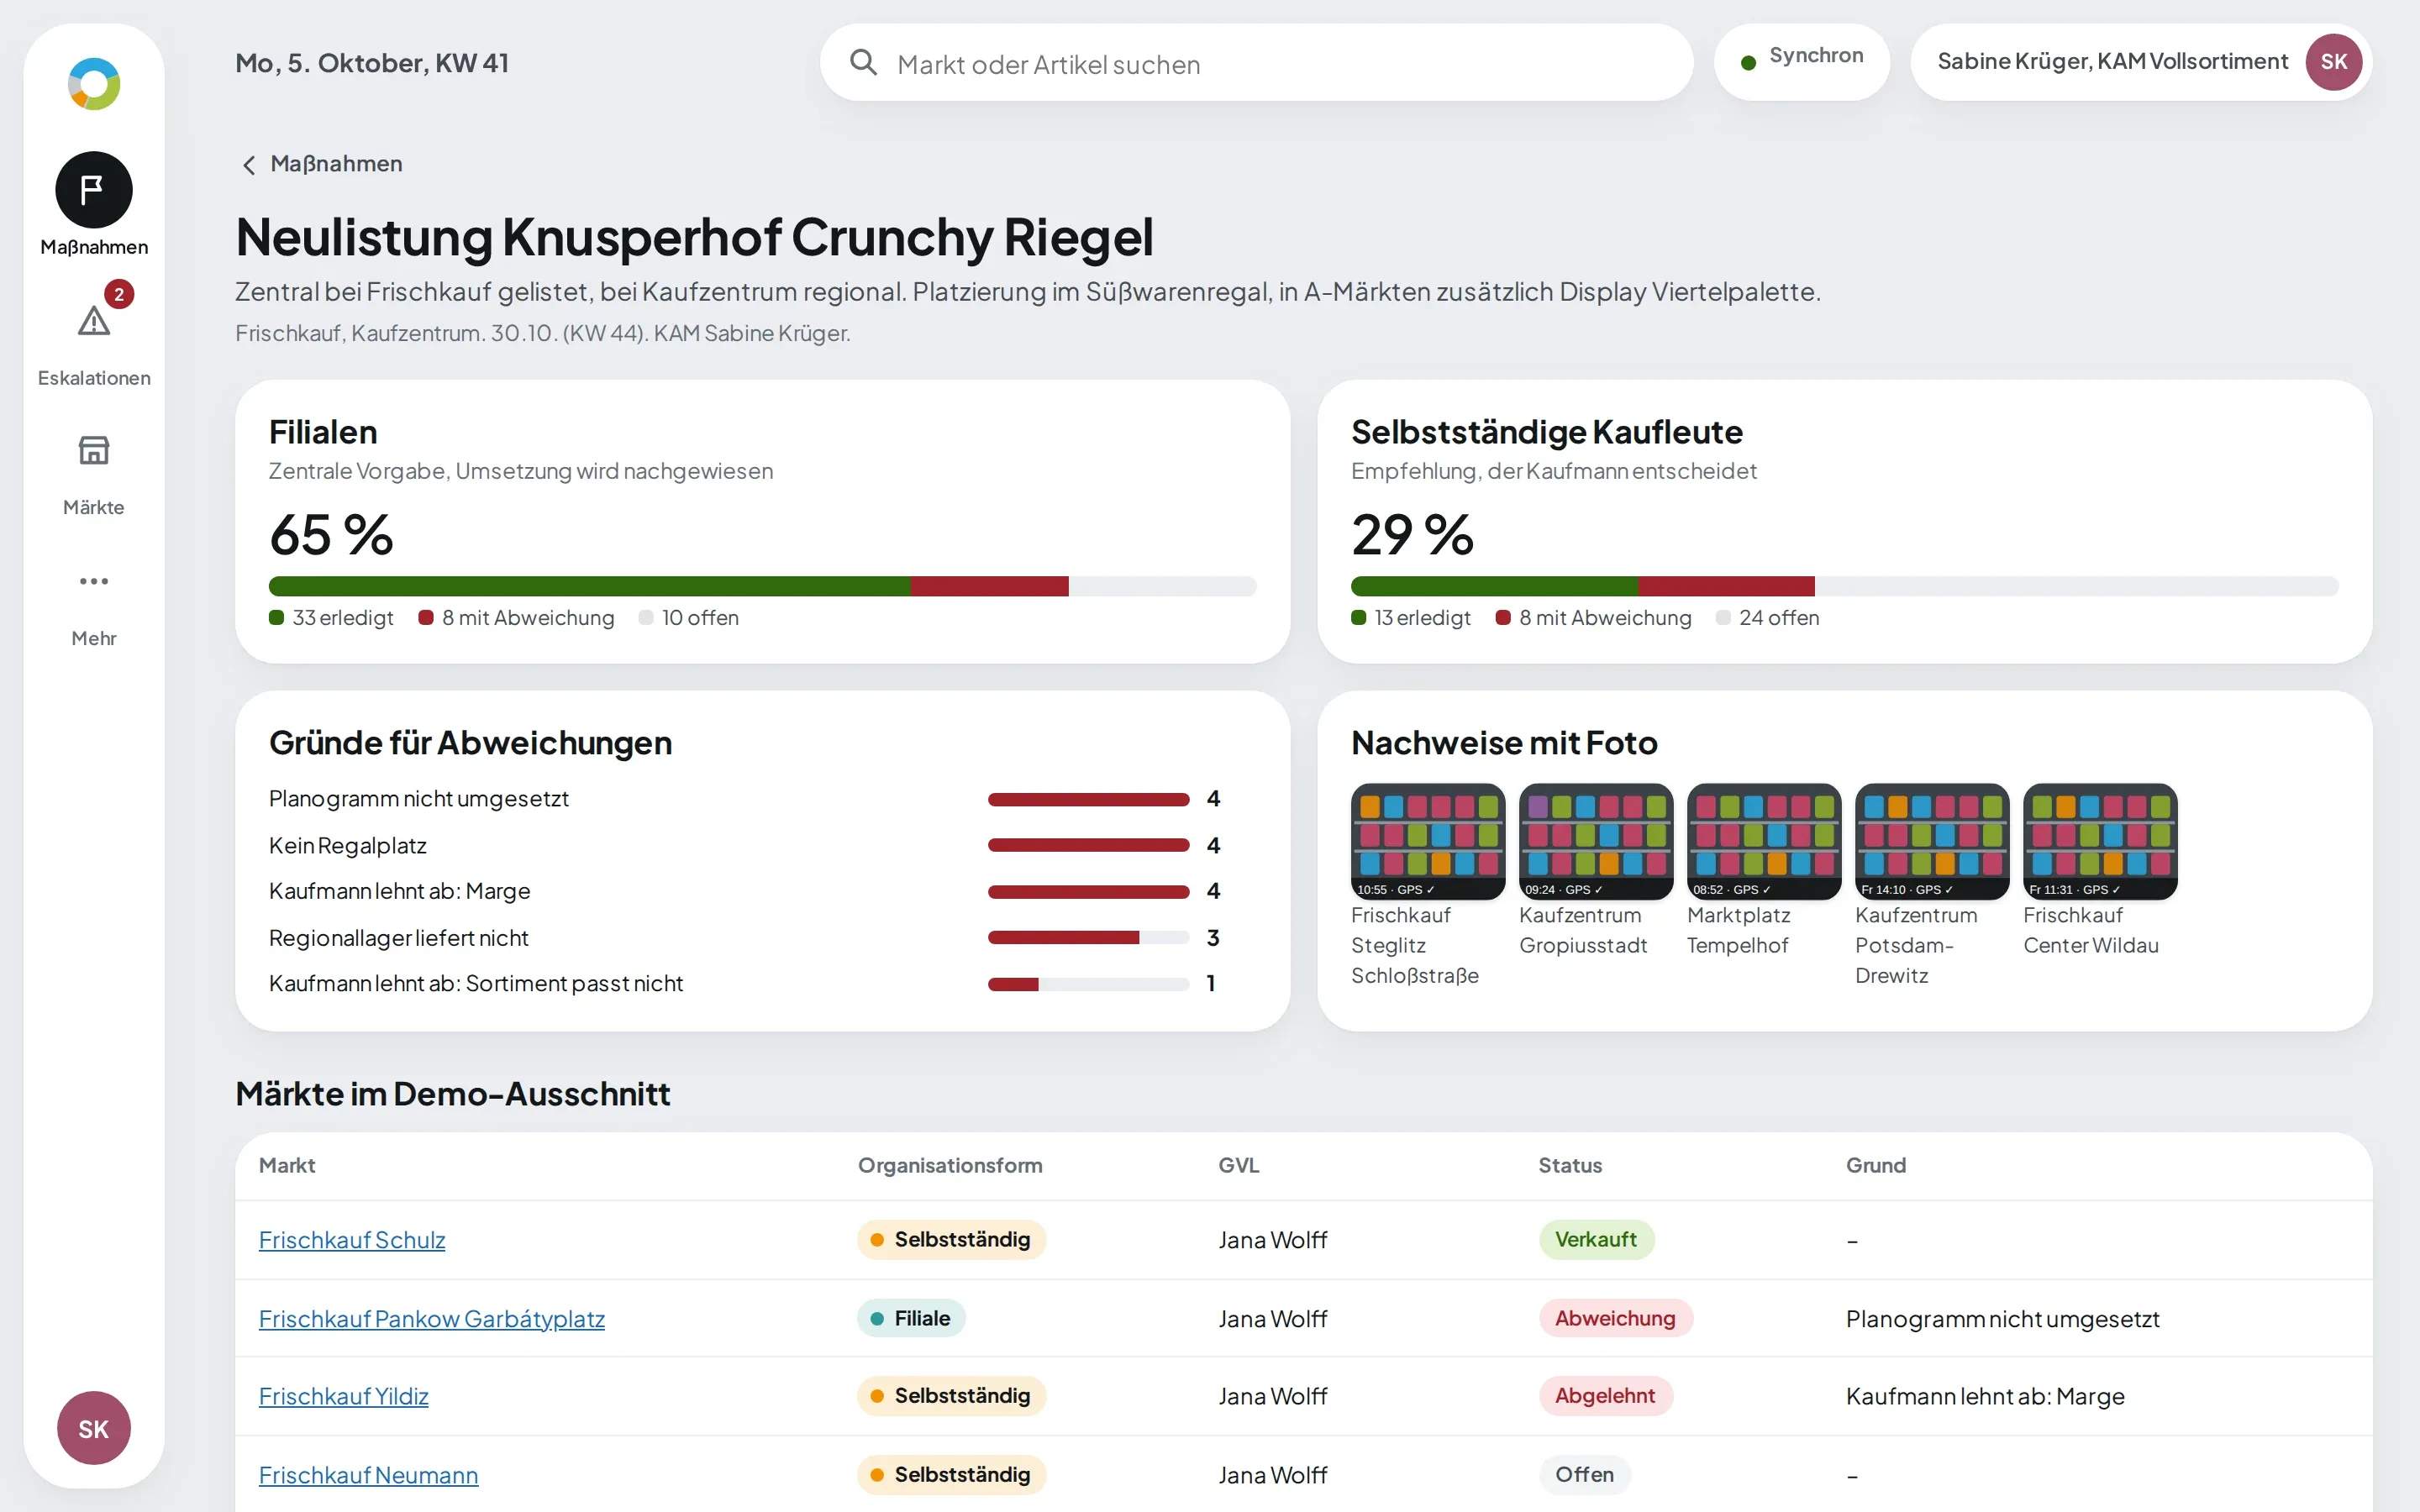Click the Abweichung status badge
The height and width of the screenshot is (1512, 2420).
pyautogui.click(x=1615, y=1319)
